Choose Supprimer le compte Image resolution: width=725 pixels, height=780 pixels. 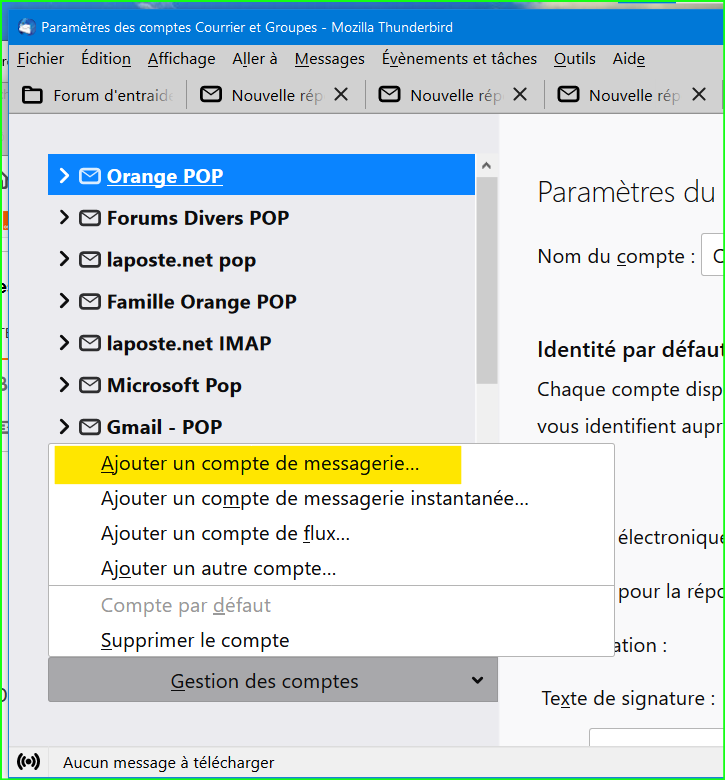click(331, 640)
